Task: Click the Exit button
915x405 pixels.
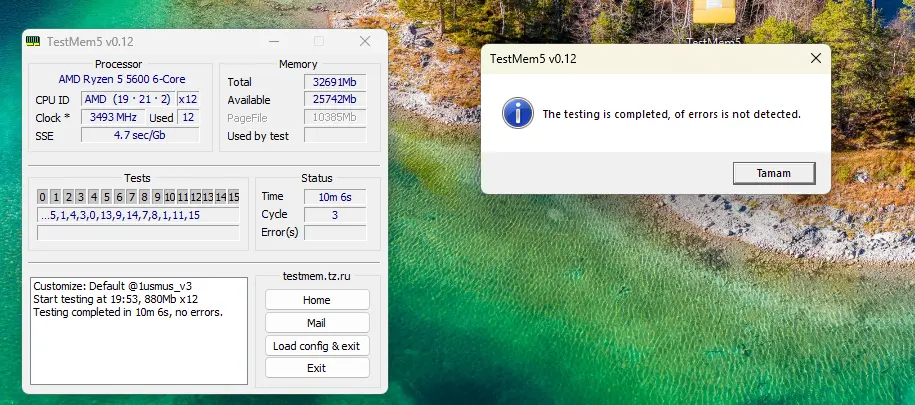Action: [317, 368]
